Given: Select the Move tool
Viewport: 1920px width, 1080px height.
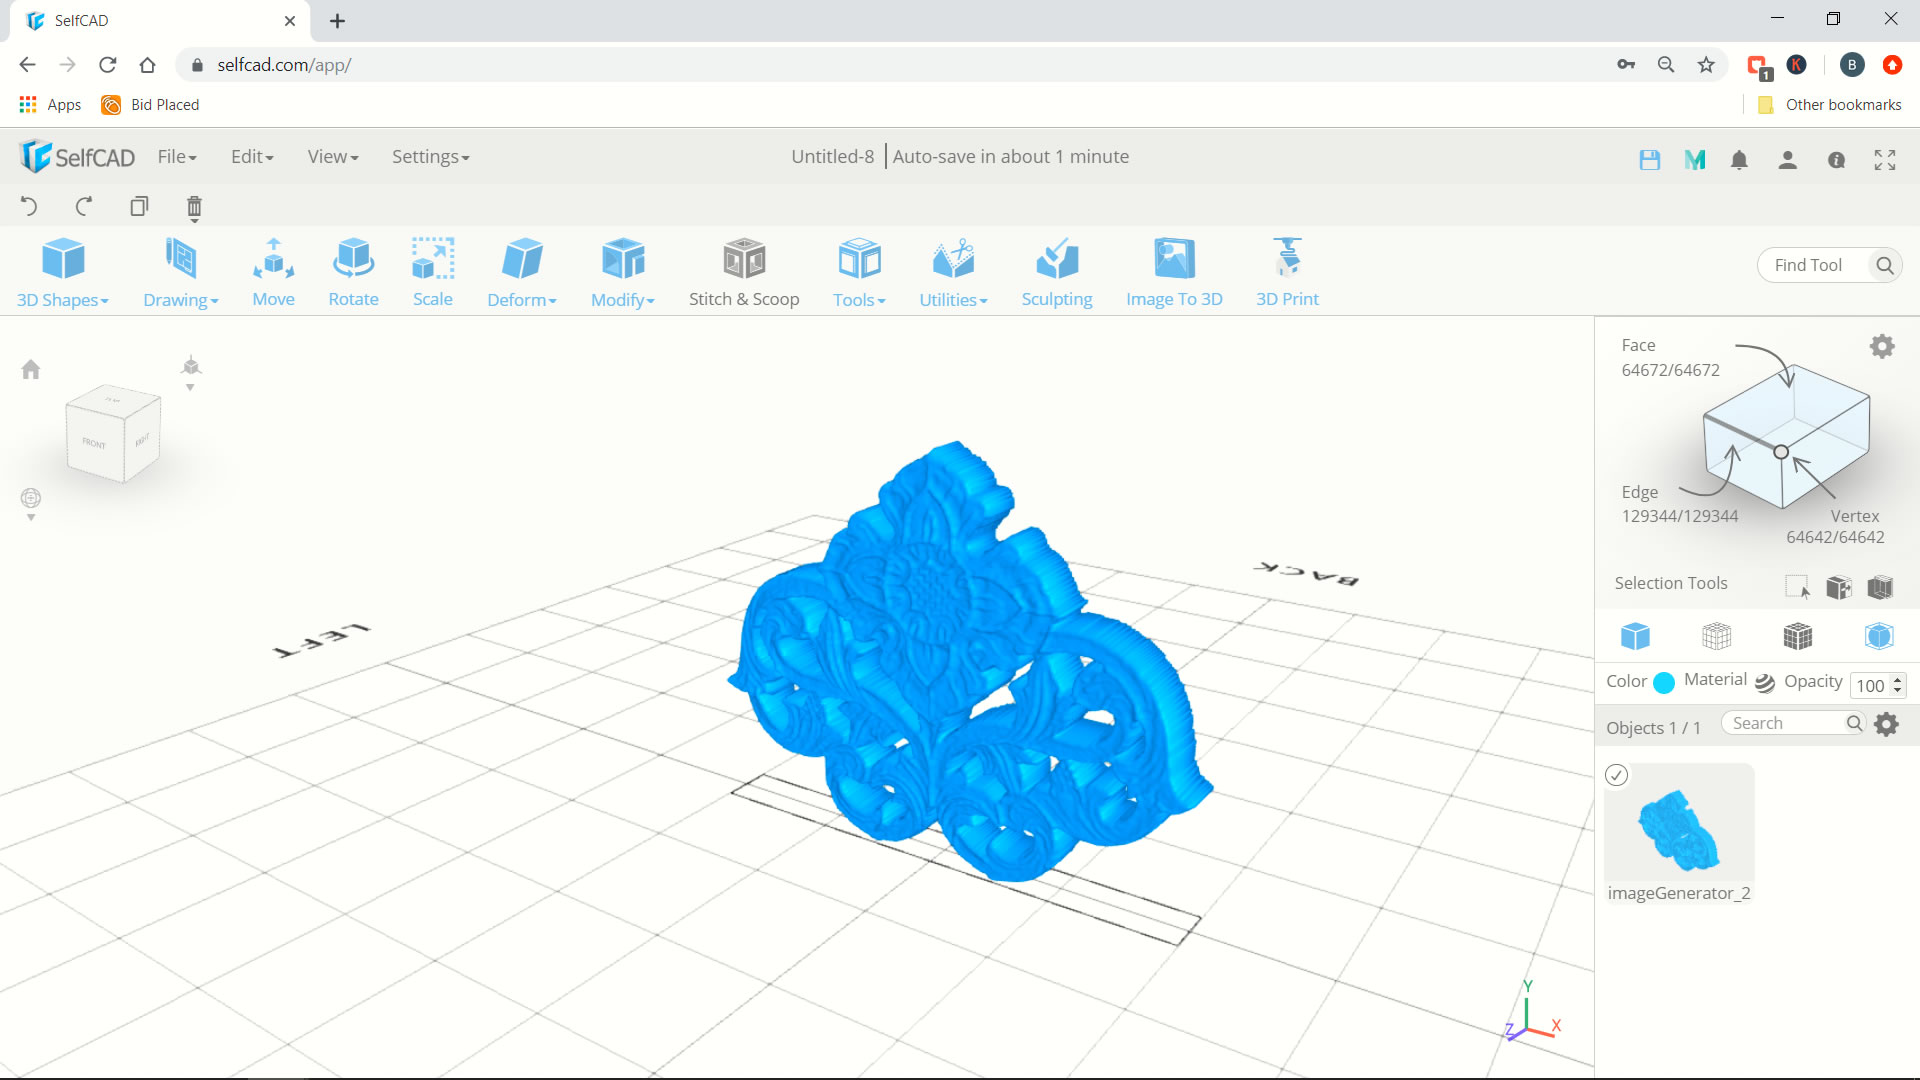Looking at the screenshot, I should pos(273,270).
